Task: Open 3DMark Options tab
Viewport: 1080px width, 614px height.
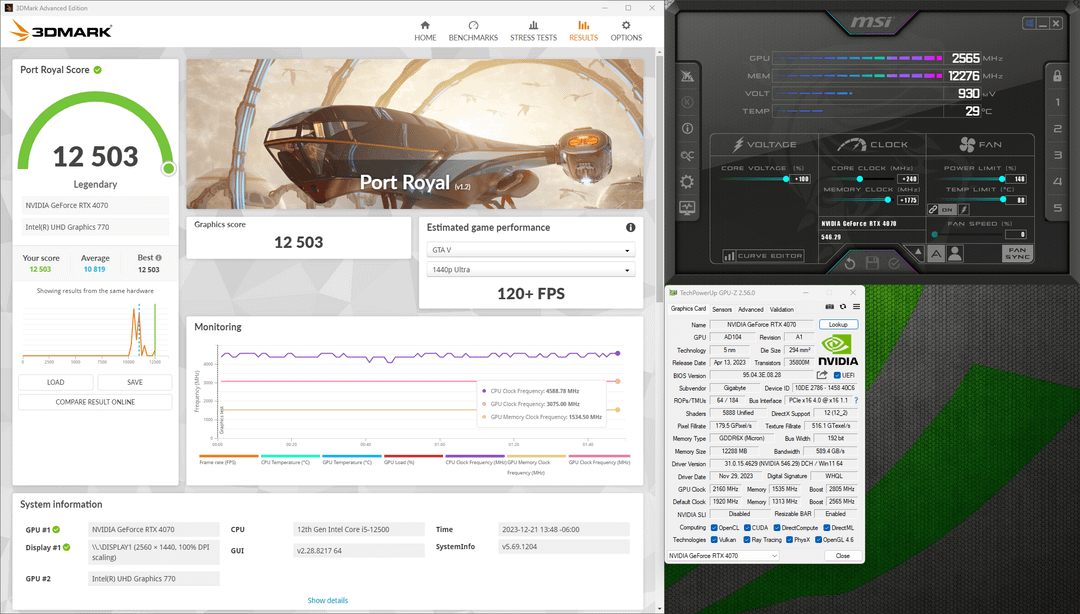Action: [x=625, y=31]
